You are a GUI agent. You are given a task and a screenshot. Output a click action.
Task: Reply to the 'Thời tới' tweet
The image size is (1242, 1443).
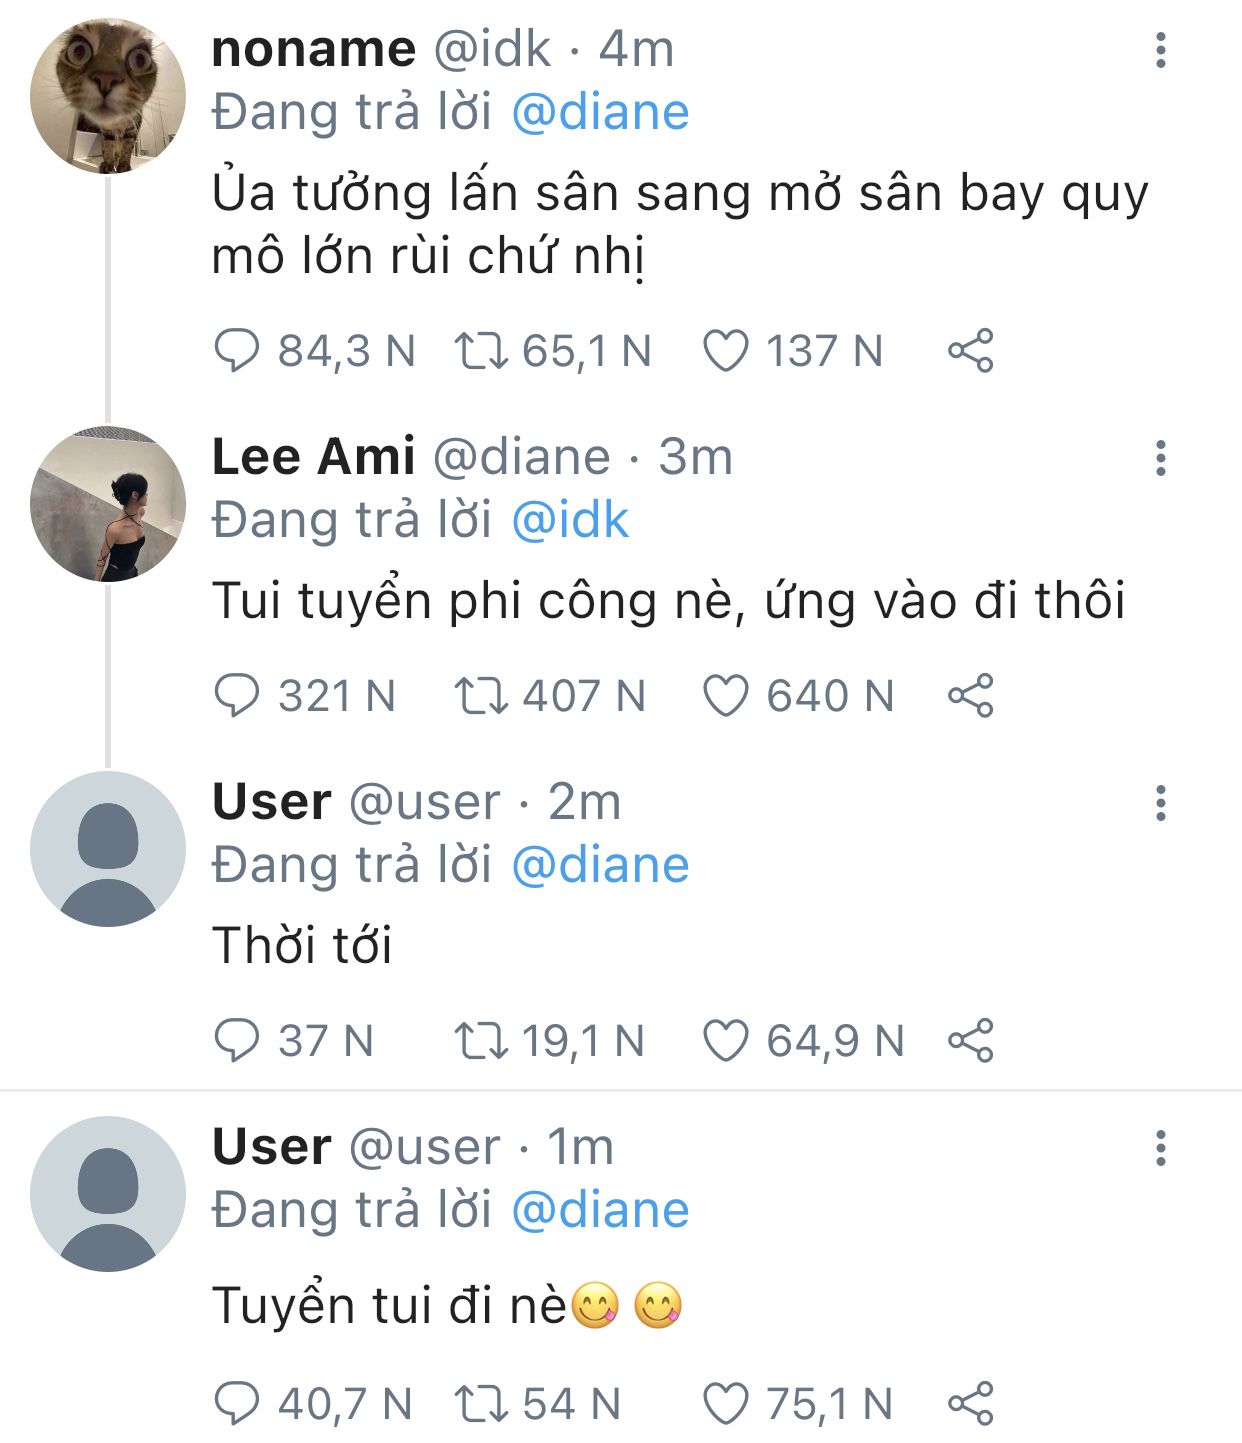237,1041
